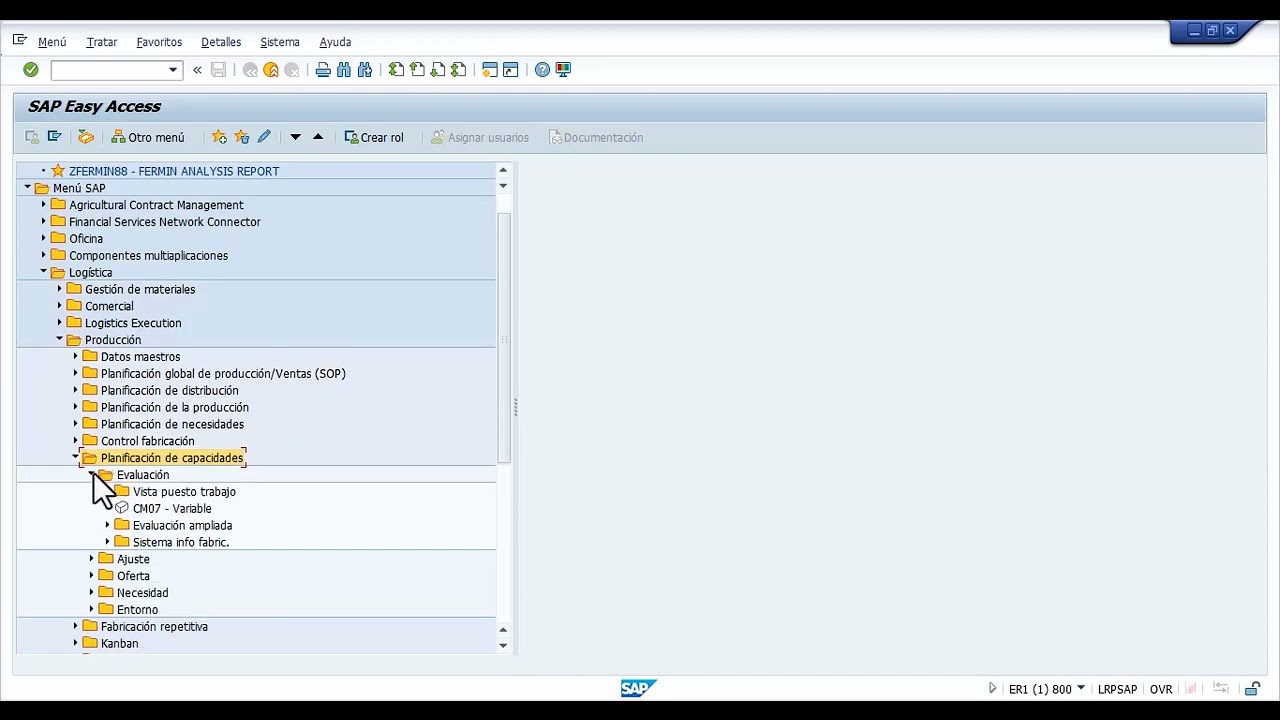The image size is (1280, 720).
Task: Add to favorites star icon
Action: pos(219,137)
